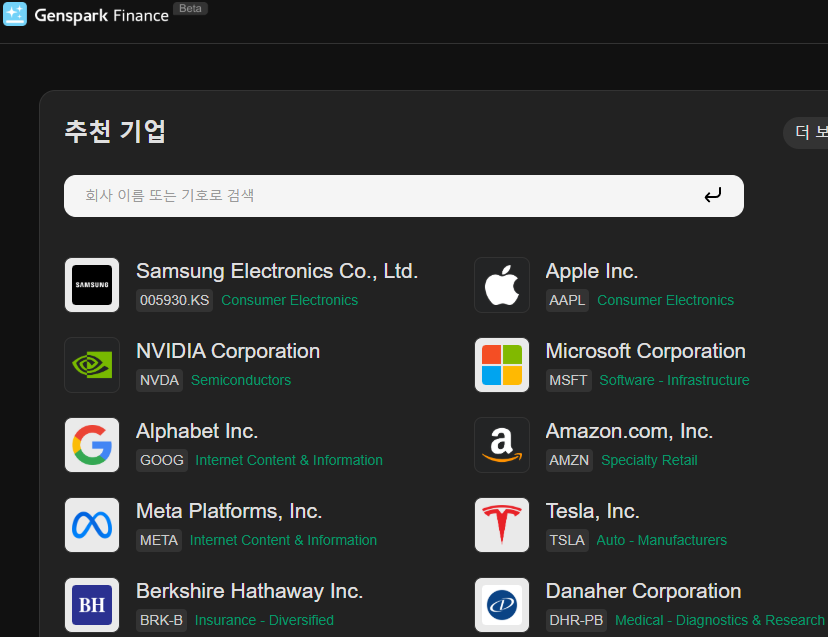The height and width of the screenshot is (637, 828).
Task: Open Microsoft Corporation company name
Action: 645,351
